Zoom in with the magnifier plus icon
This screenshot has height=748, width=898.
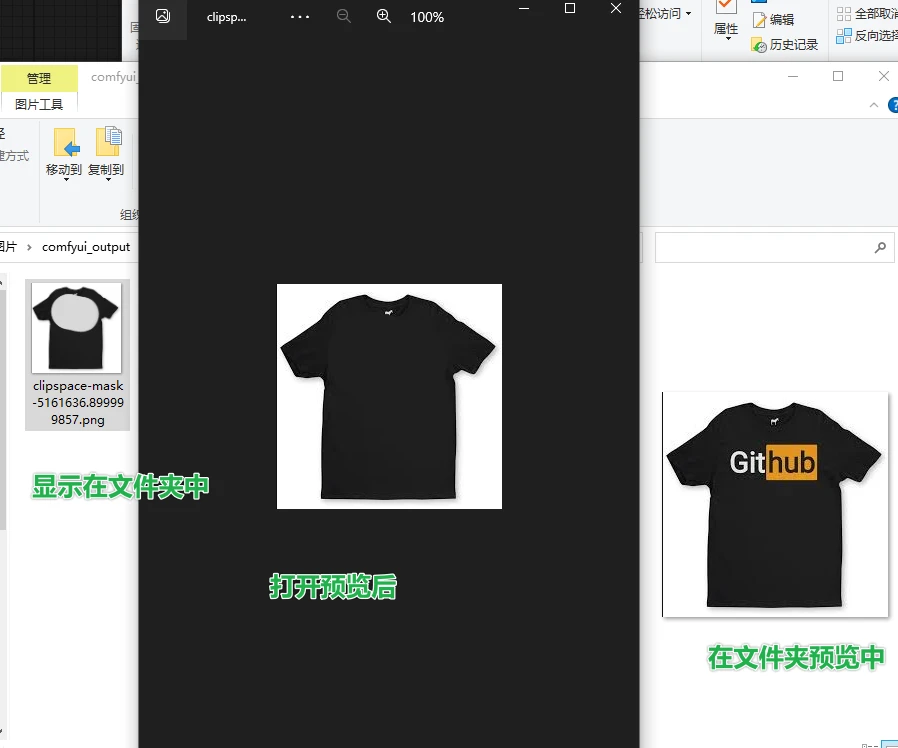(x=383, y=17)
